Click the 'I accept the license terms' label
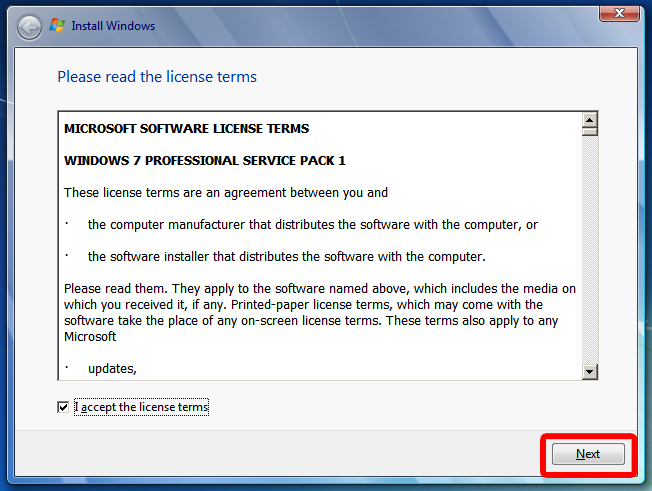This screenshot has height=491, width=652. [141, 407]
